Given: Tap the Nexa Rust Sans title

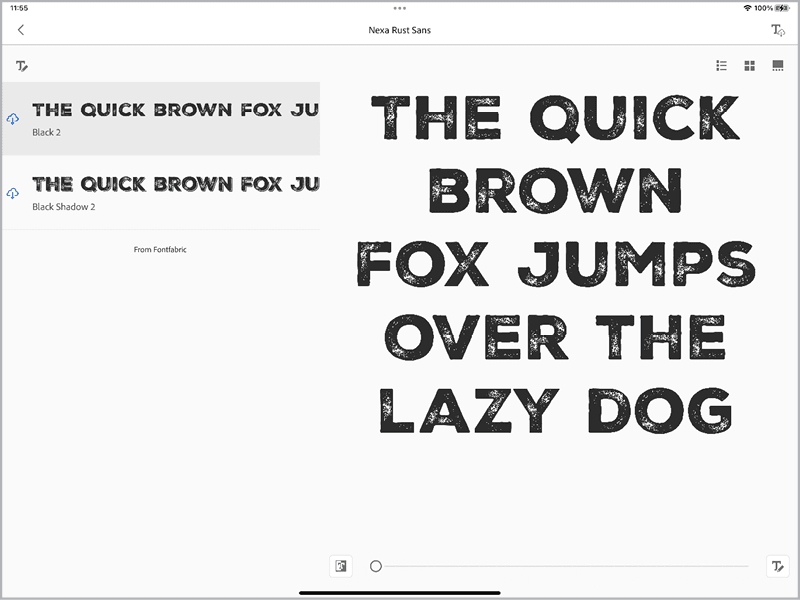Looking at the screenshot, I should [399, 30].
